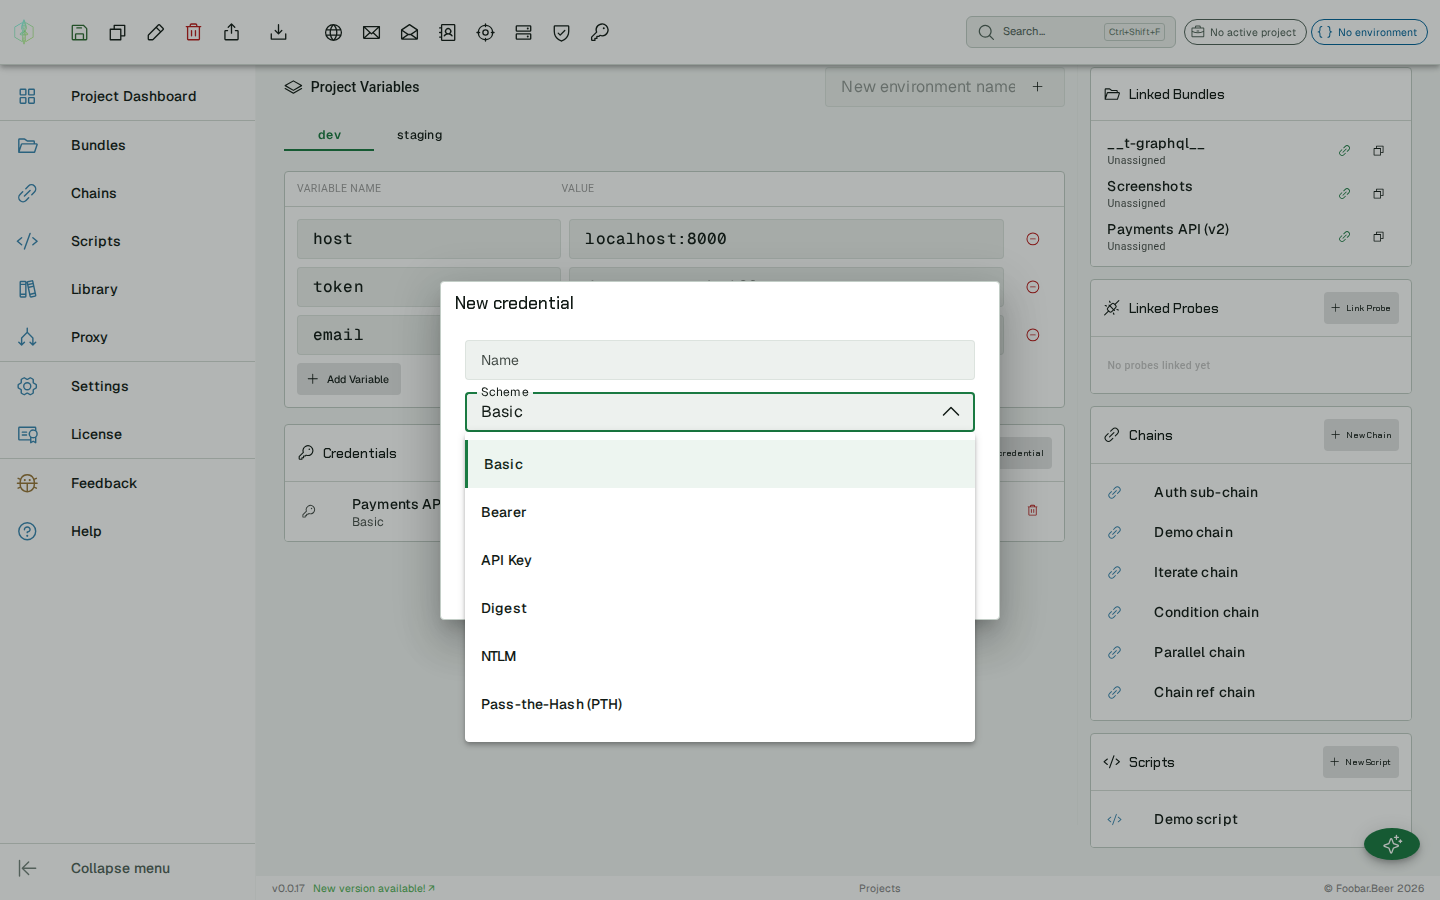Open Feedback in the sidebar

(x=127, y=483)
